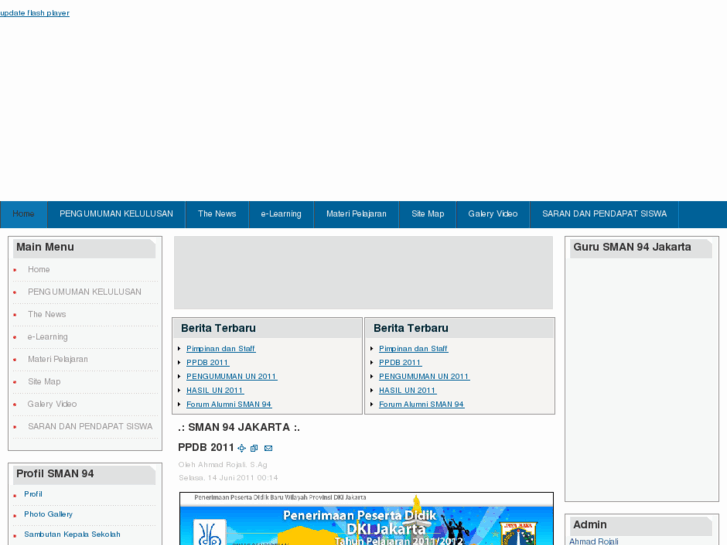
Task: Open PPDB 2011 in left Berita Terbaru panel
Action: (x=207, y=363)
